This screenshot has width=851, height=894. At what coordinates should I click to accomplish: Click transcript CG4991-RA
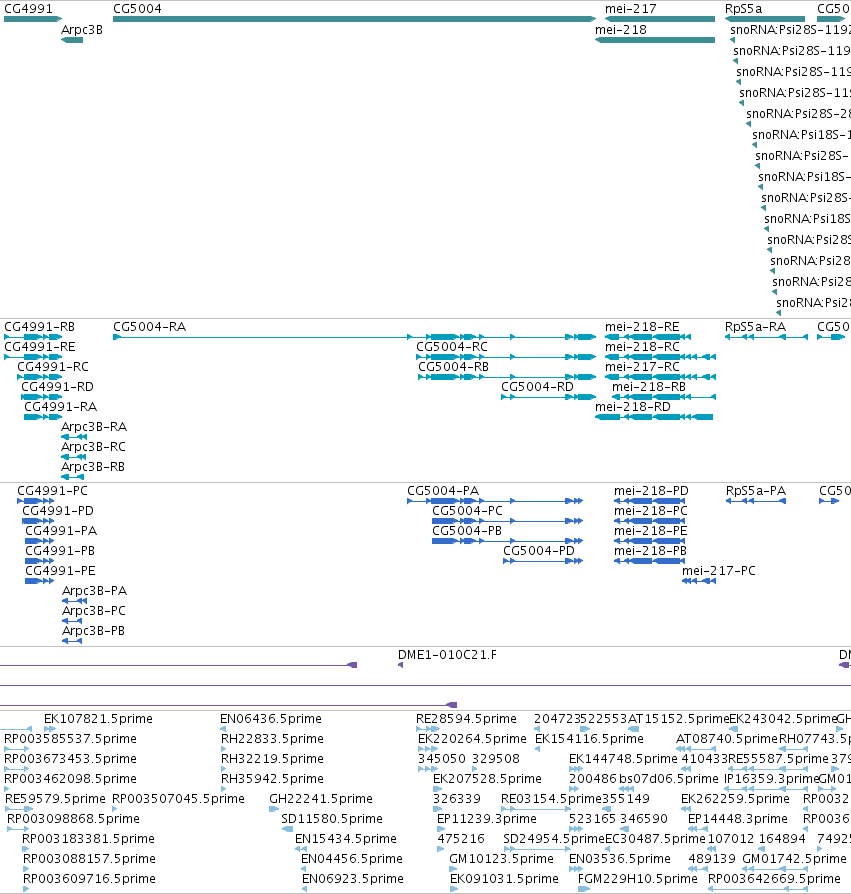pos(60,407)
